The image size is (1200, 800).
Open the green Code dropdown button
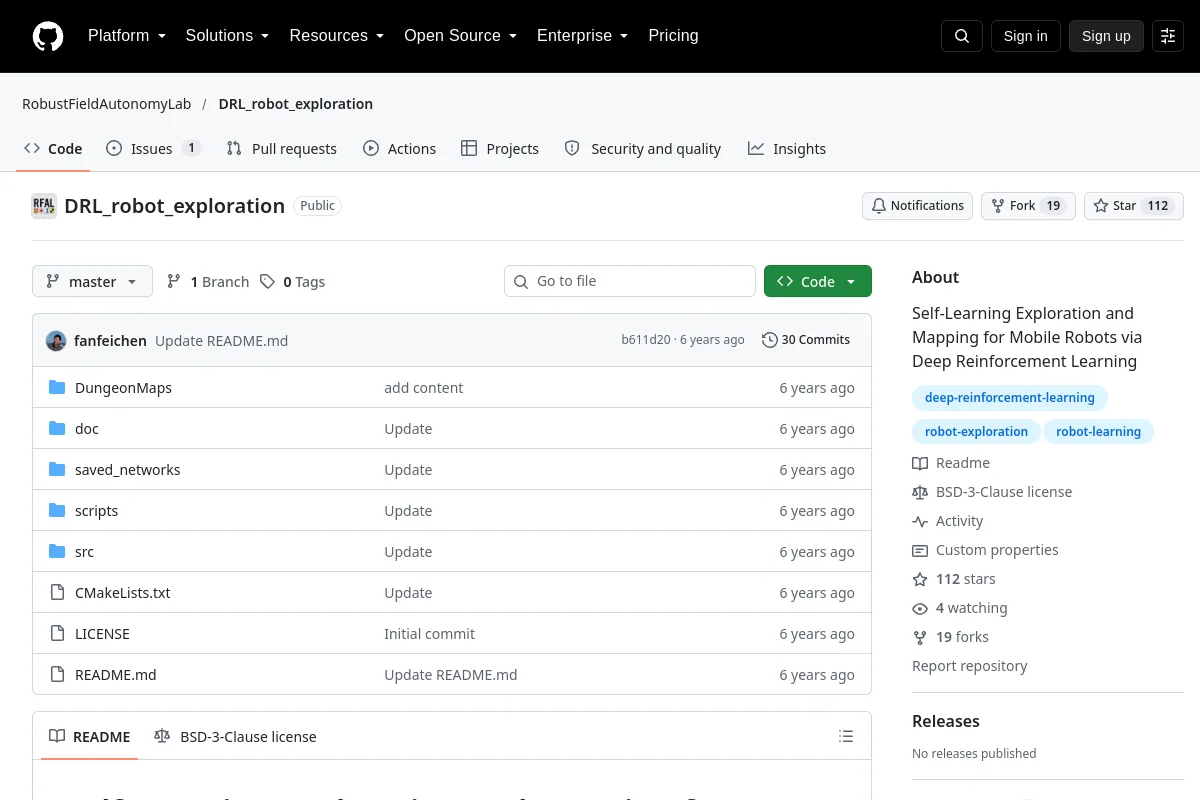click(818, 282)
